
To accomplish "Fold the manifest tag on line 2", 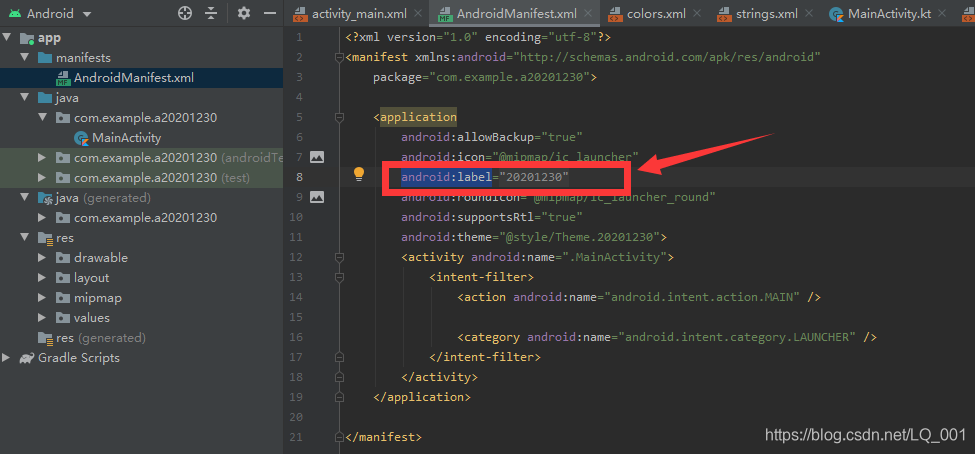I will (x=339, y=58).
